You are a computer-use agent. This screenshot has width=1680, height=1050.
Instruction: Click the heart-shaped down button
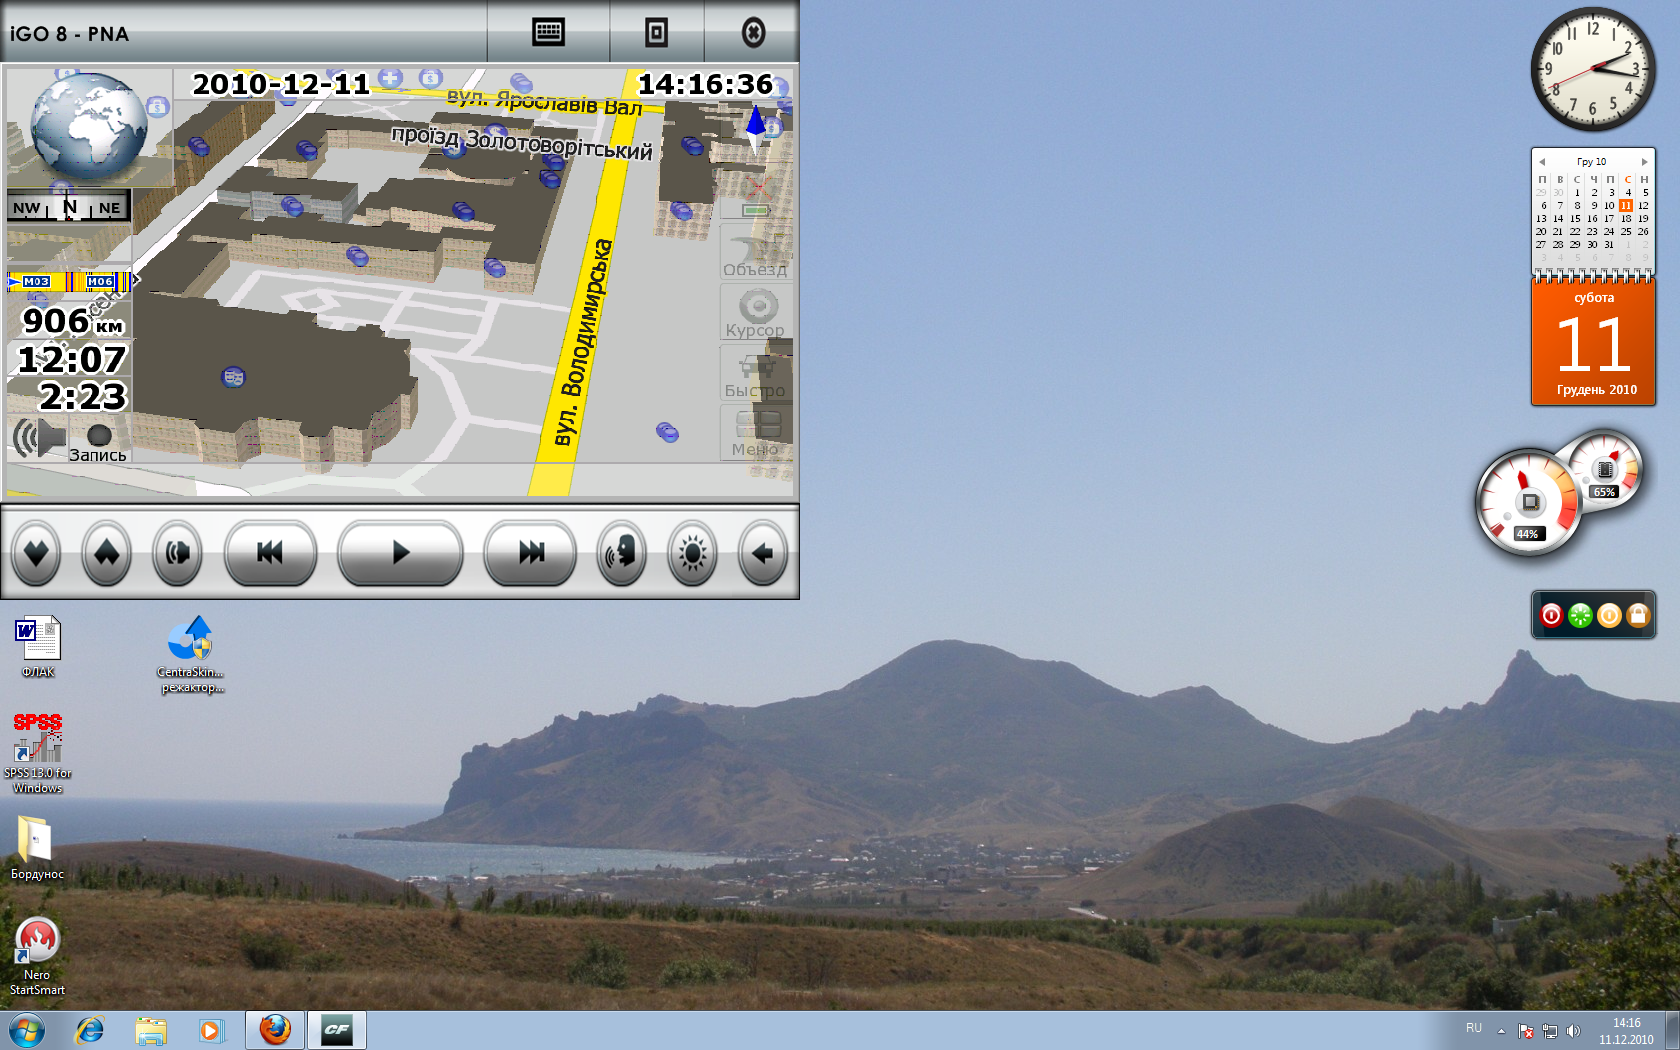coord(37,553)
